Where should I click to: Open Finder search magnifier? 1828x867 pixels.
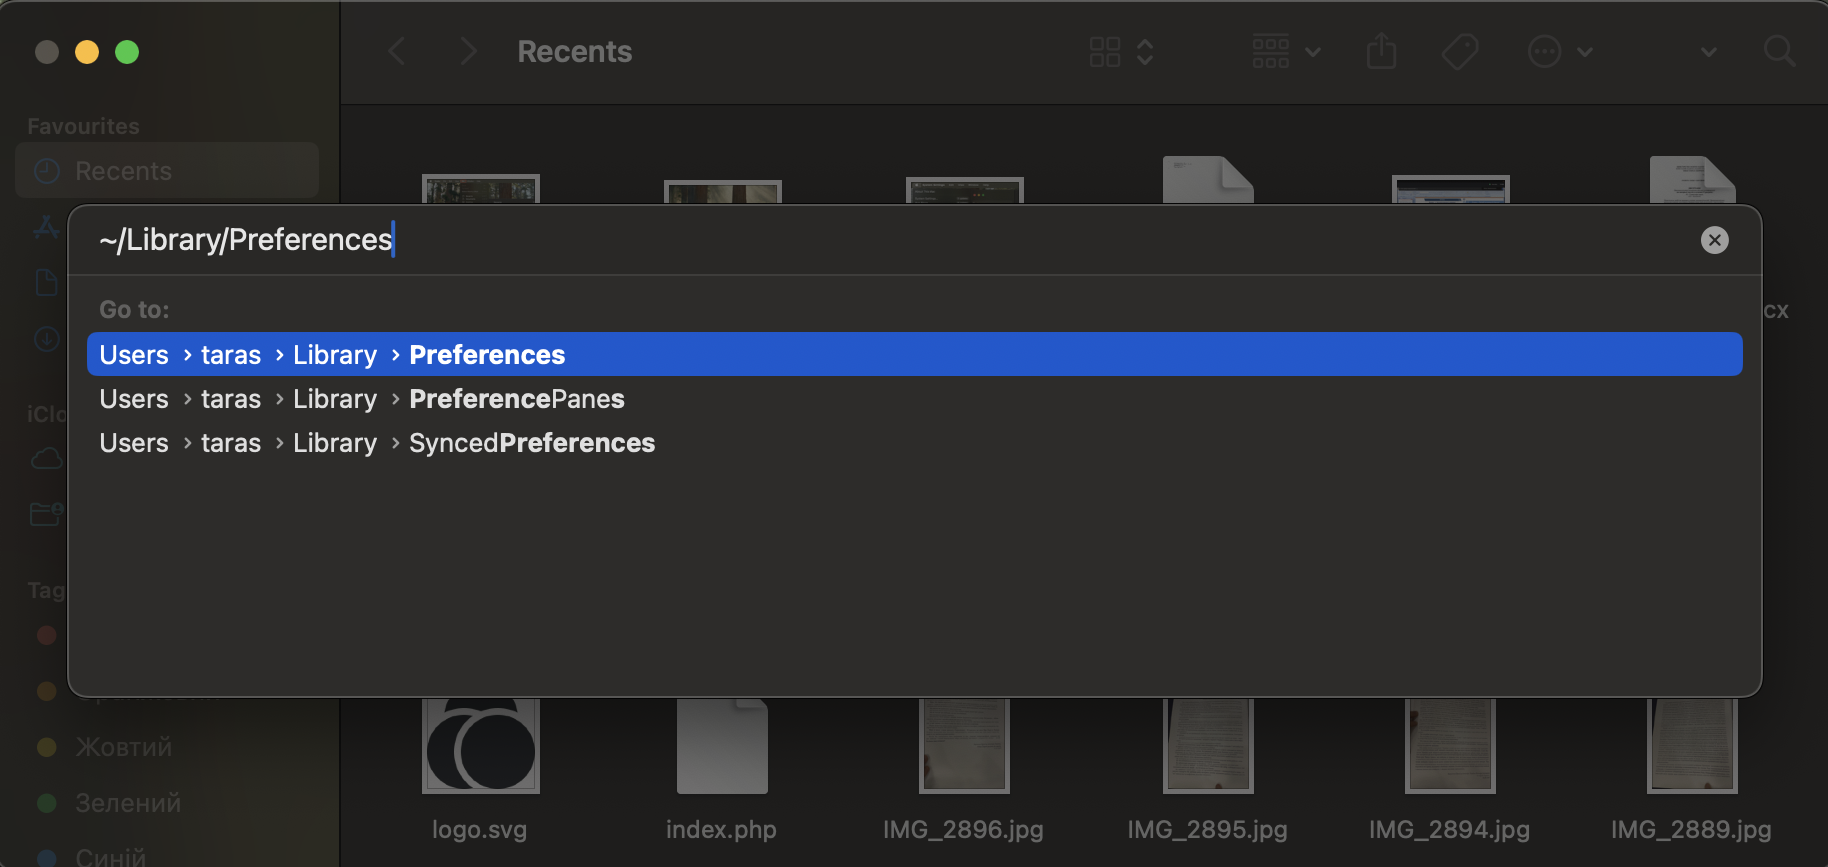pyautogui.click(x=1779, y=51)
